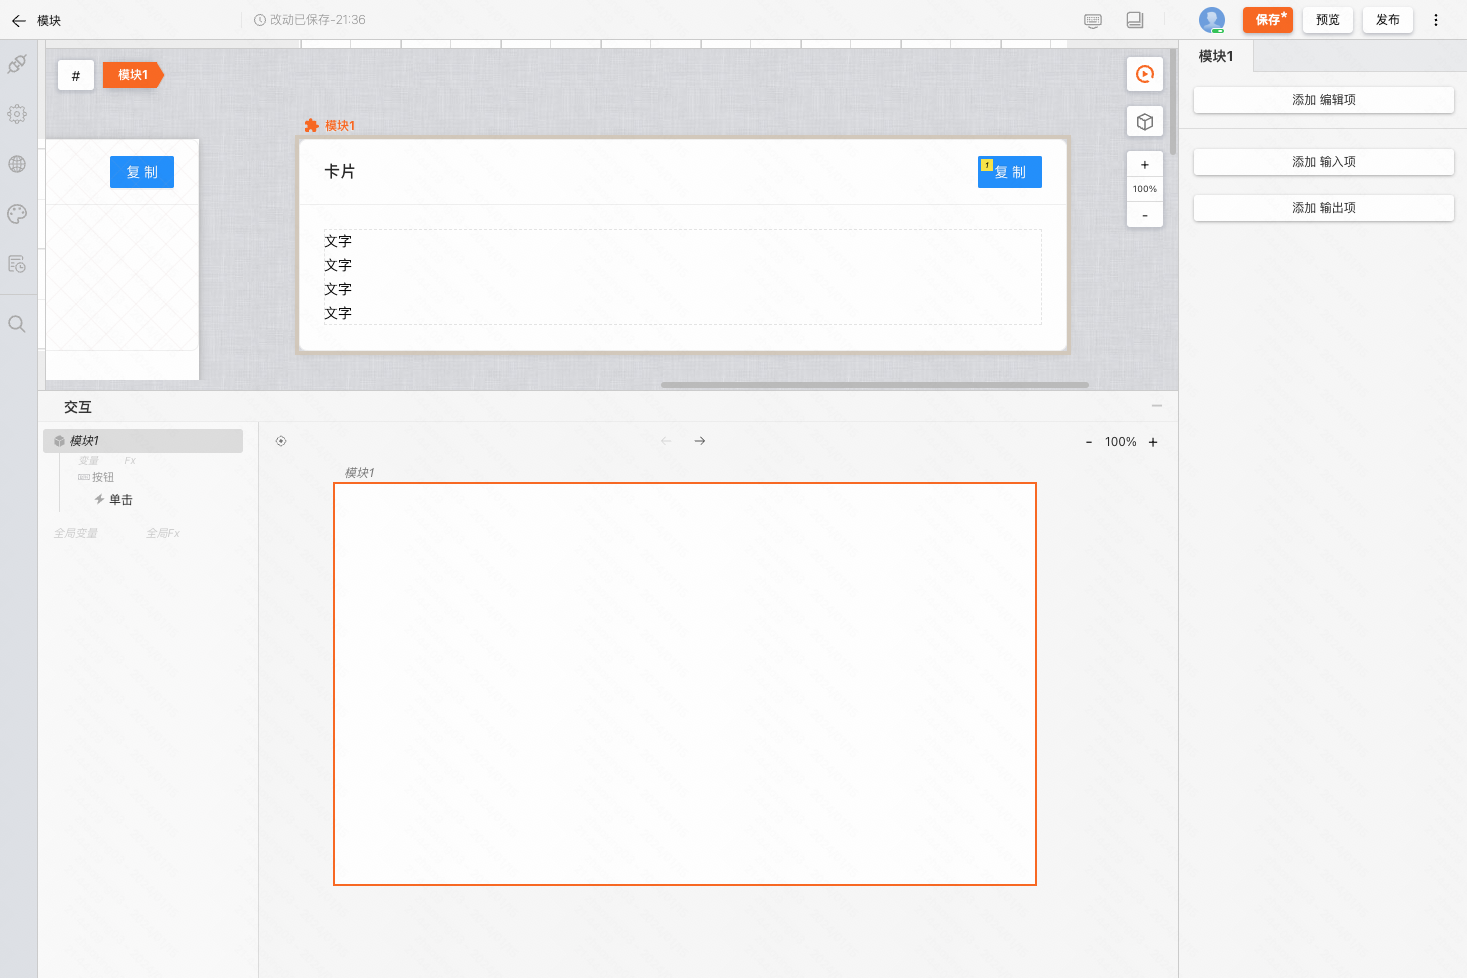Open the user avatar menu
This screenshot has height=978, width=1467.
1212,20
